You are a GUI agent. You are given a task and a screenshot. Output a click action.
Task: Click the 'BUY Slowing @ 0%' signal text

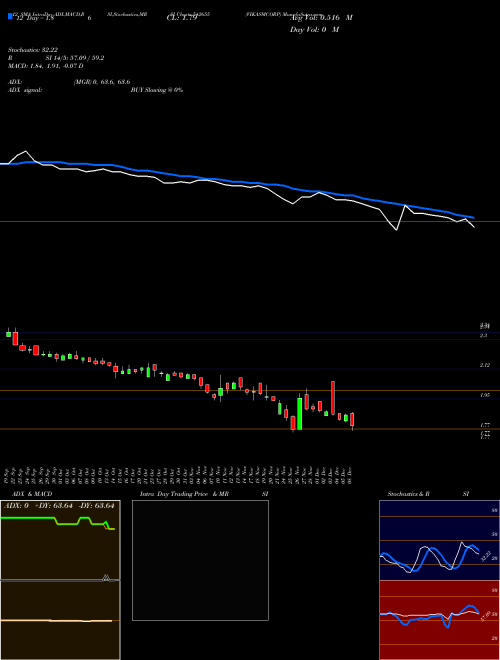coord(157,90)
